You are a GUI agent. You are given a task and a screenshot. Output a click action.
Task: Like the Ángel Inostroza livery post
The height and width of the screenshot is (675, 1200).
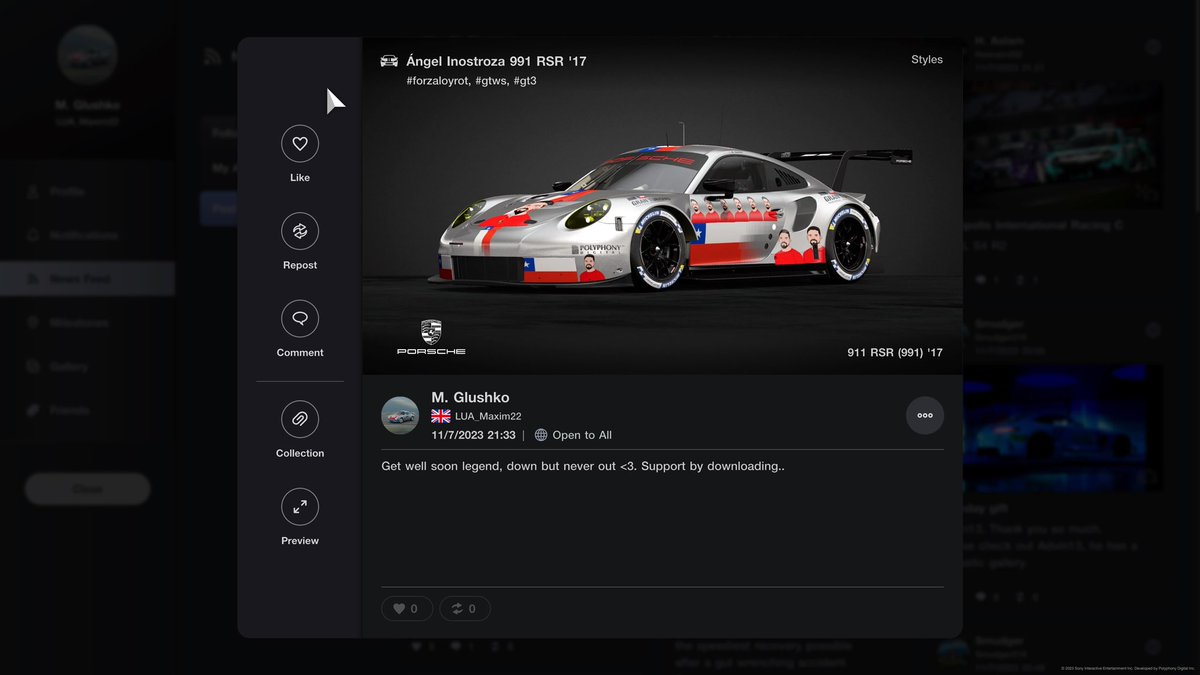300,144
